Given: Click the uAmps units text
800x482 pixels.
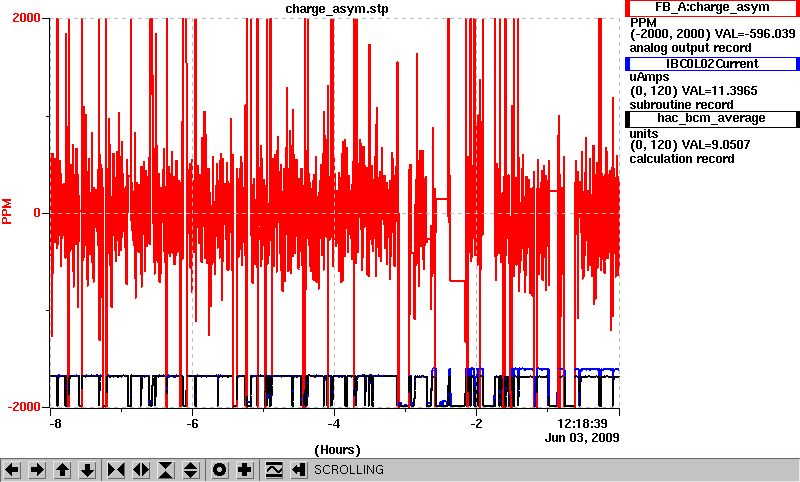Looking at the screenshot, I should click(x=649, y=77).
